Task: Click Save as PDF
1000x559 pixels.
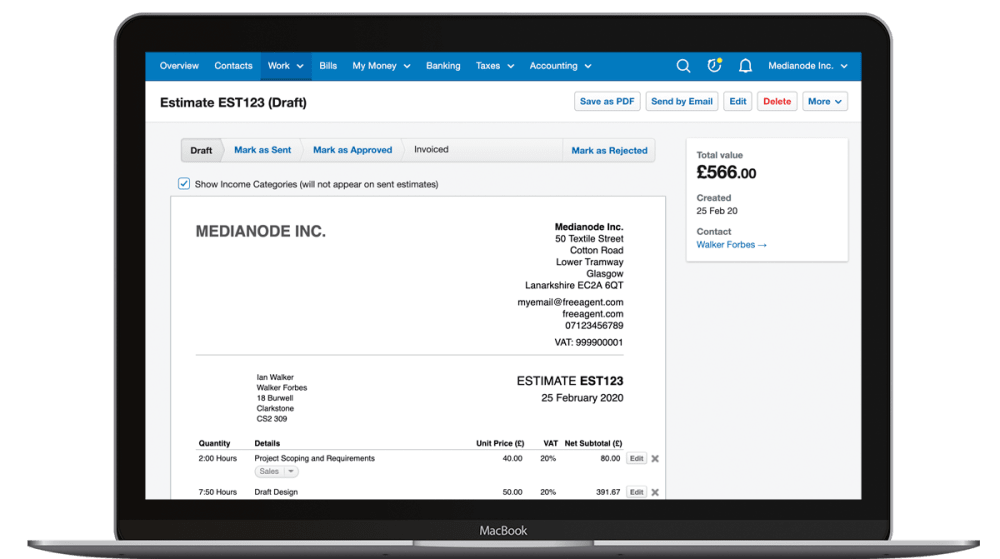Action: pos(607,101)
